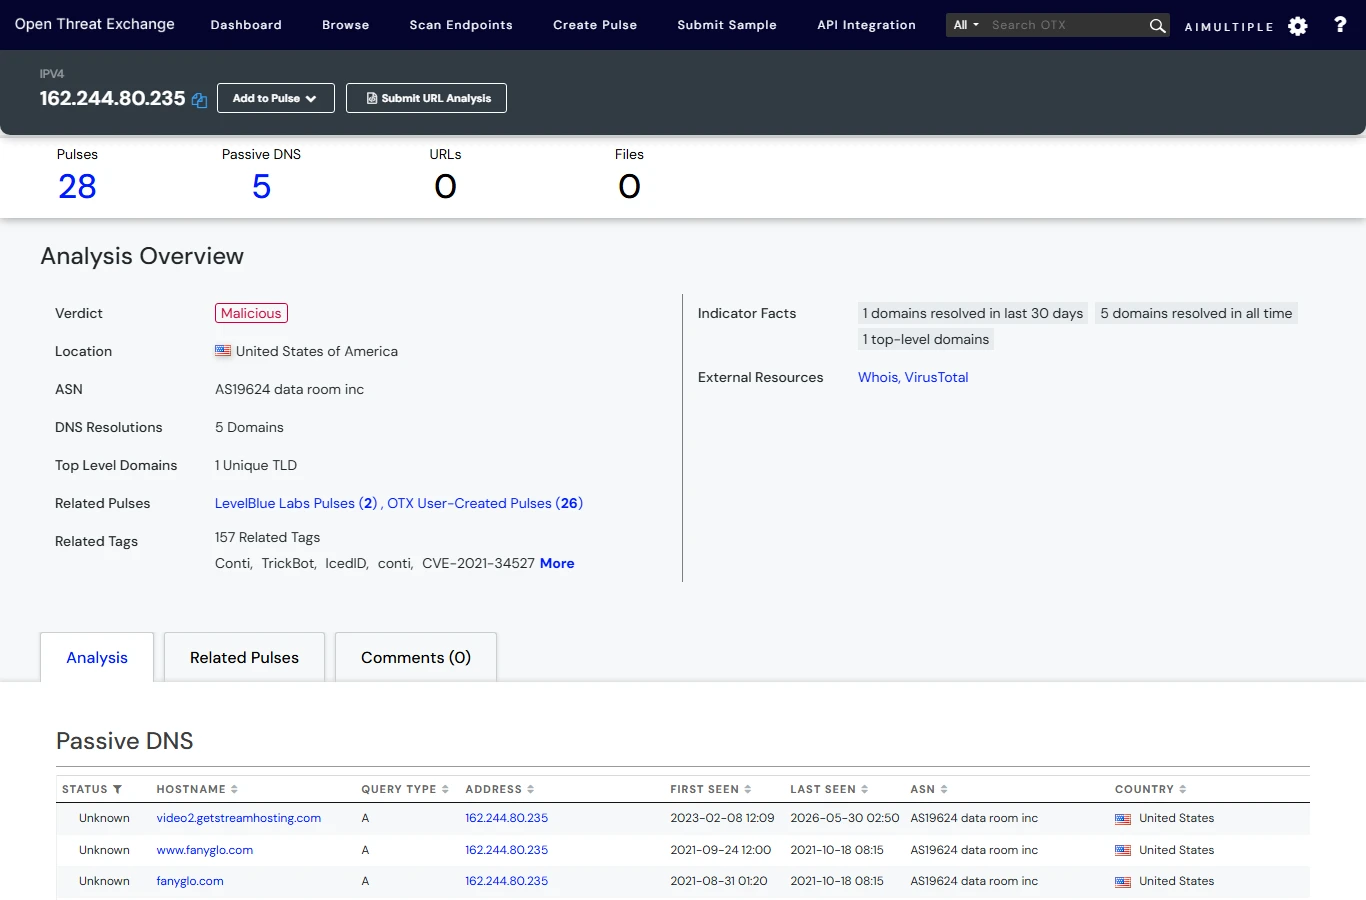This screenshot has width=1366, height=900.
Task: Click the 5 domains resolved in all time badge
Action: [x=1196, y=313]
